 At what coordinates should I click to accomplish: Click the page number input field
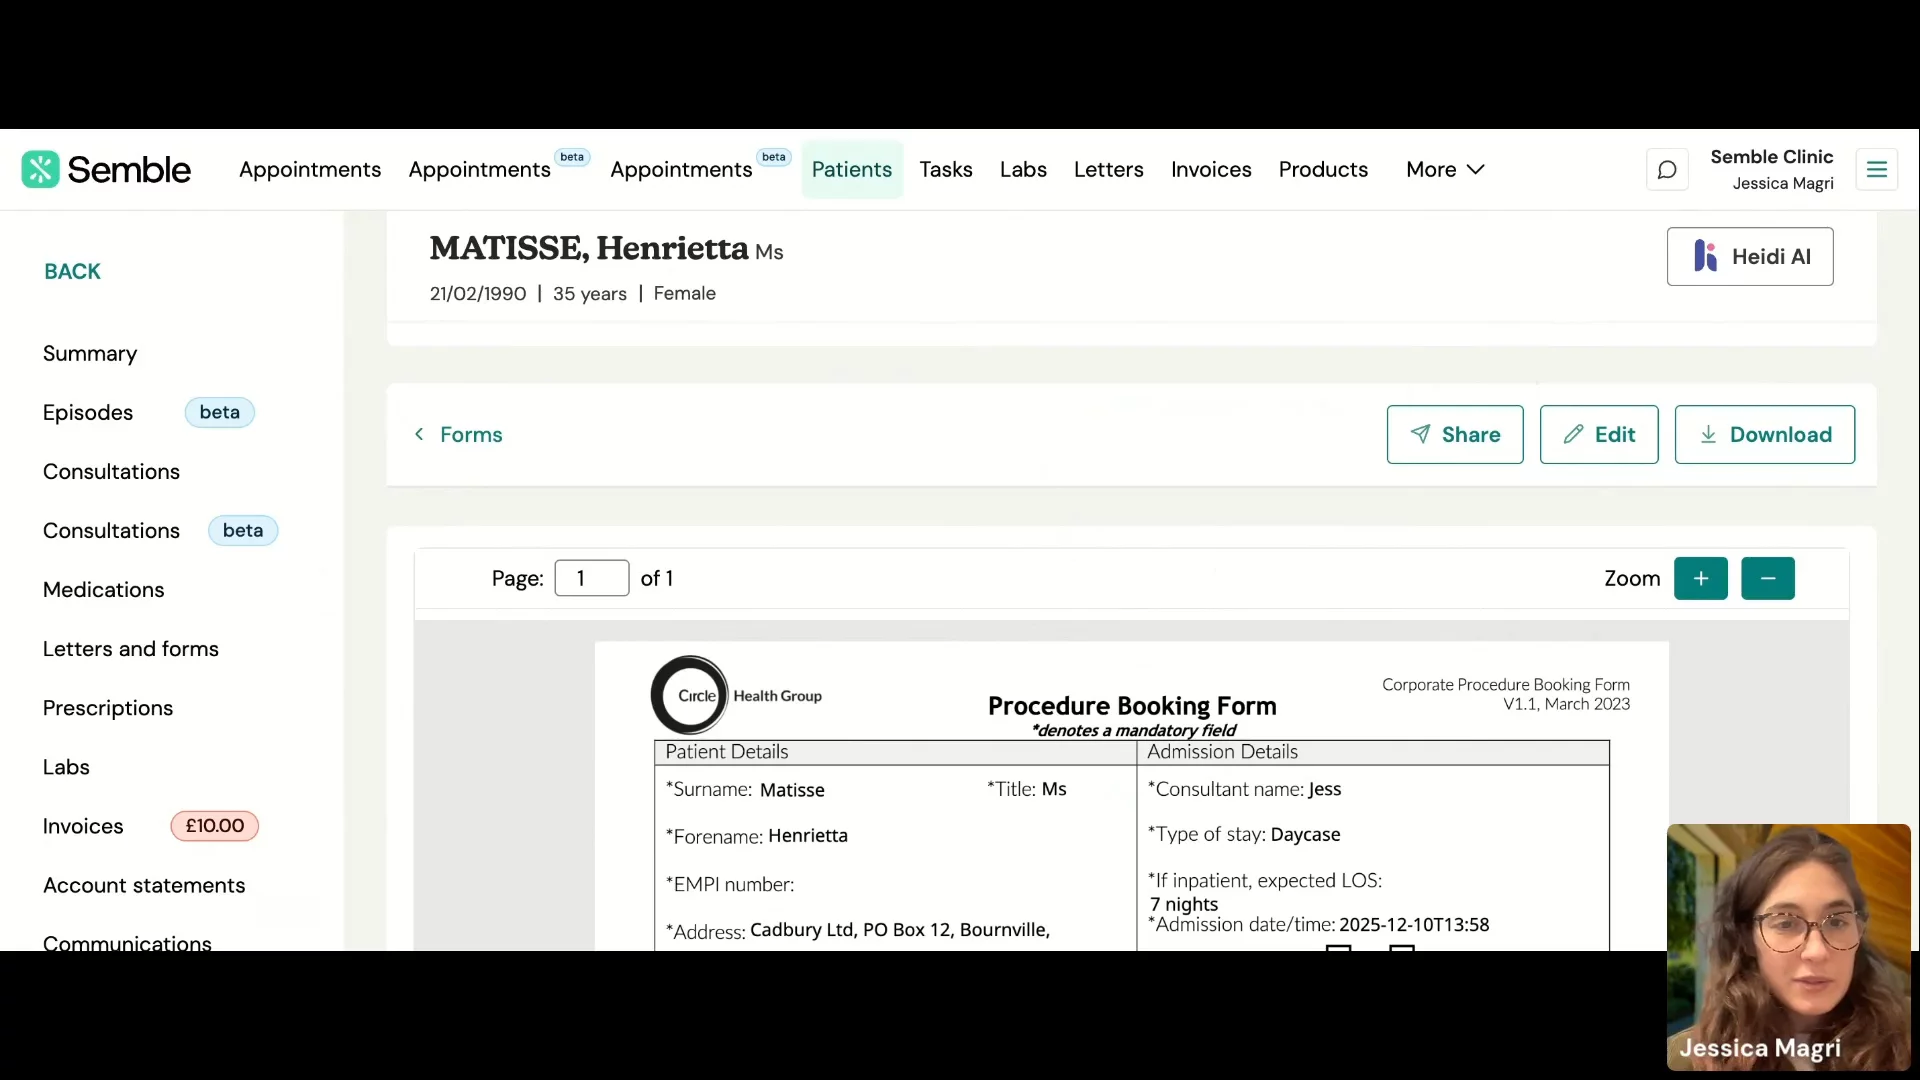tap(591, 579)
